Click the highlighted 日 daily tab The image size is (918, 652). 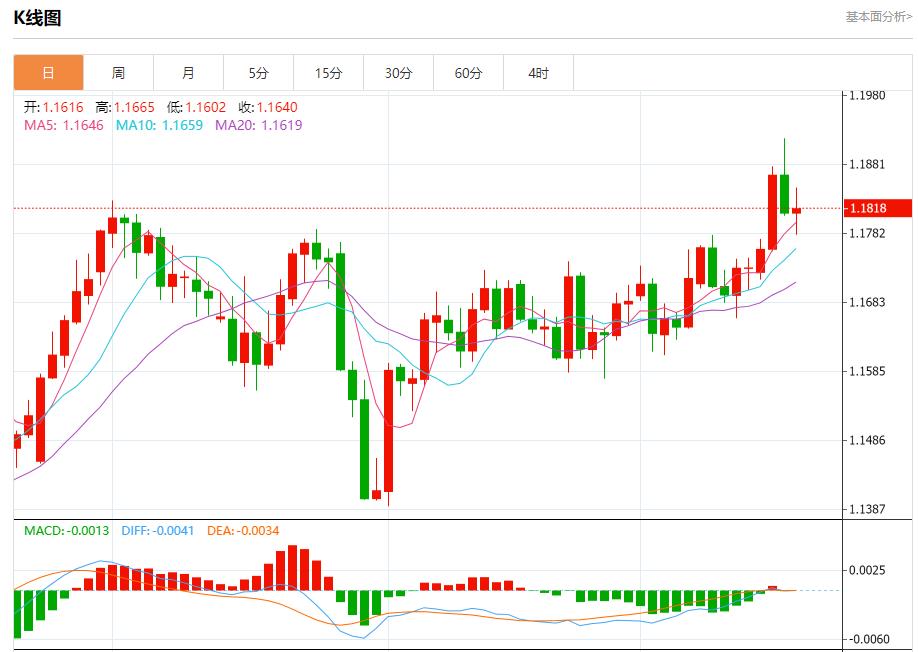pyautogui.click(x=49, y=72)
